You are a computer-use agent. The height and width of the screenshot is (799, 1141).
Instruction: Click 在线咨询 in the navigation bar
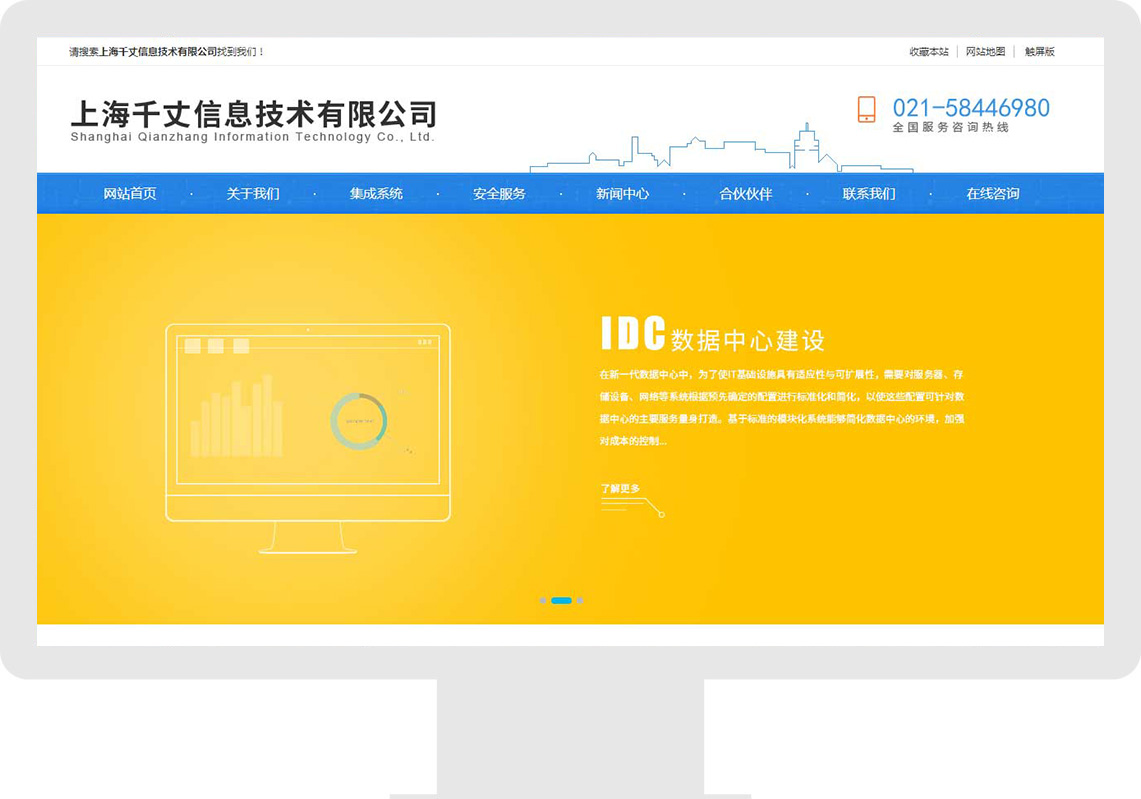(992, 194)
